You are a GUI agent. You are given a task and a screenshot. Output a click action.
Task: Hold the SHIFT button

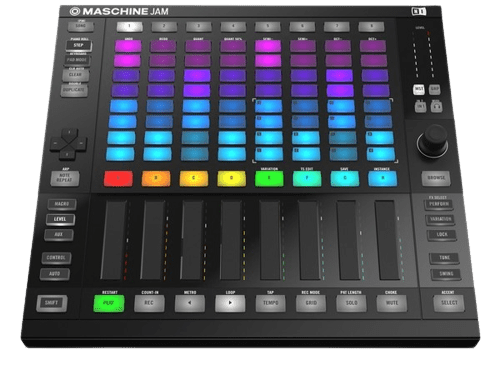tap(52, 303)
